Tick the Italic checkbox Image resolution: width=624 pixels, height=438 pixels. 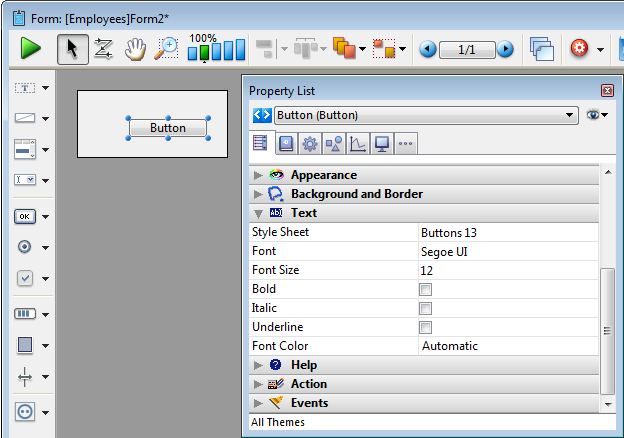[x=425, y=309]
